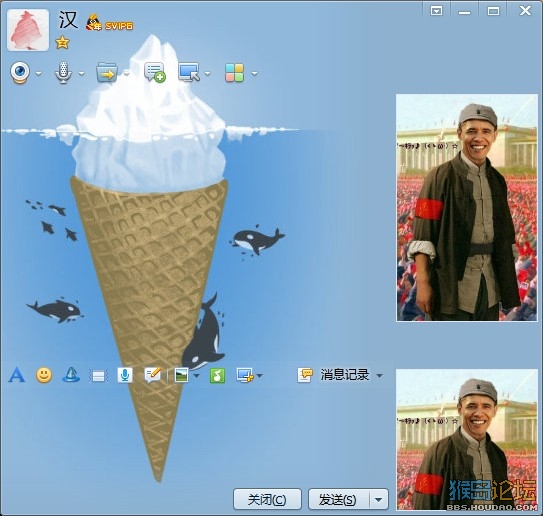Open the send file folder icon
This screenshot has width=543, height=516.
point(107,72)
